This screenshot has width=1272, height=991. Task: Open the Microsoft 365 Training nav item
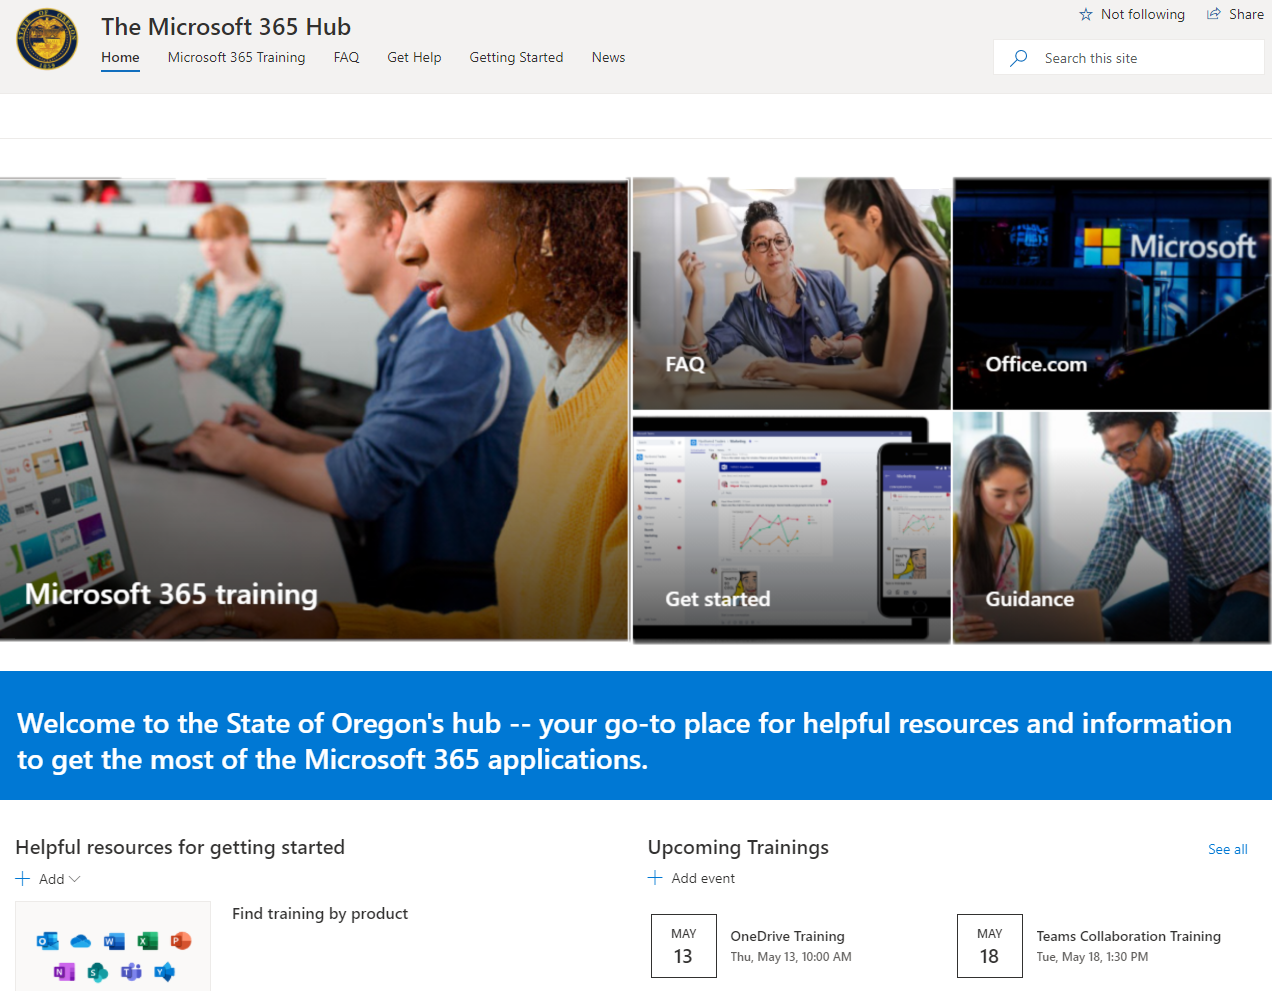[x=236, y=58]
